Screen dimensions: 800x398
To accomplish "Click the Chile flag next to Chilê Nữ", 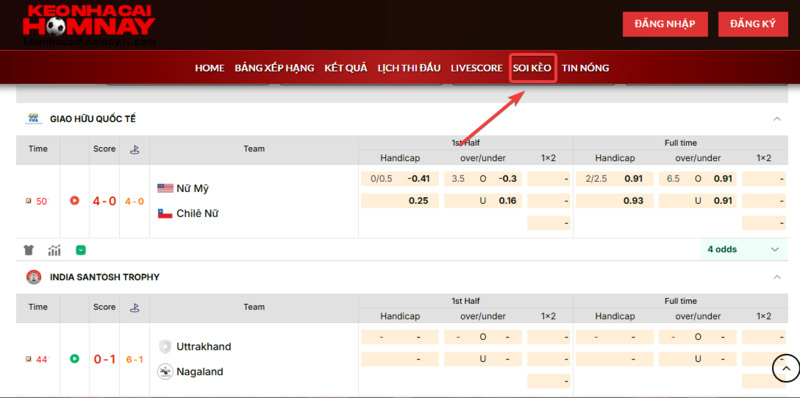I will (x=165, y=213).
